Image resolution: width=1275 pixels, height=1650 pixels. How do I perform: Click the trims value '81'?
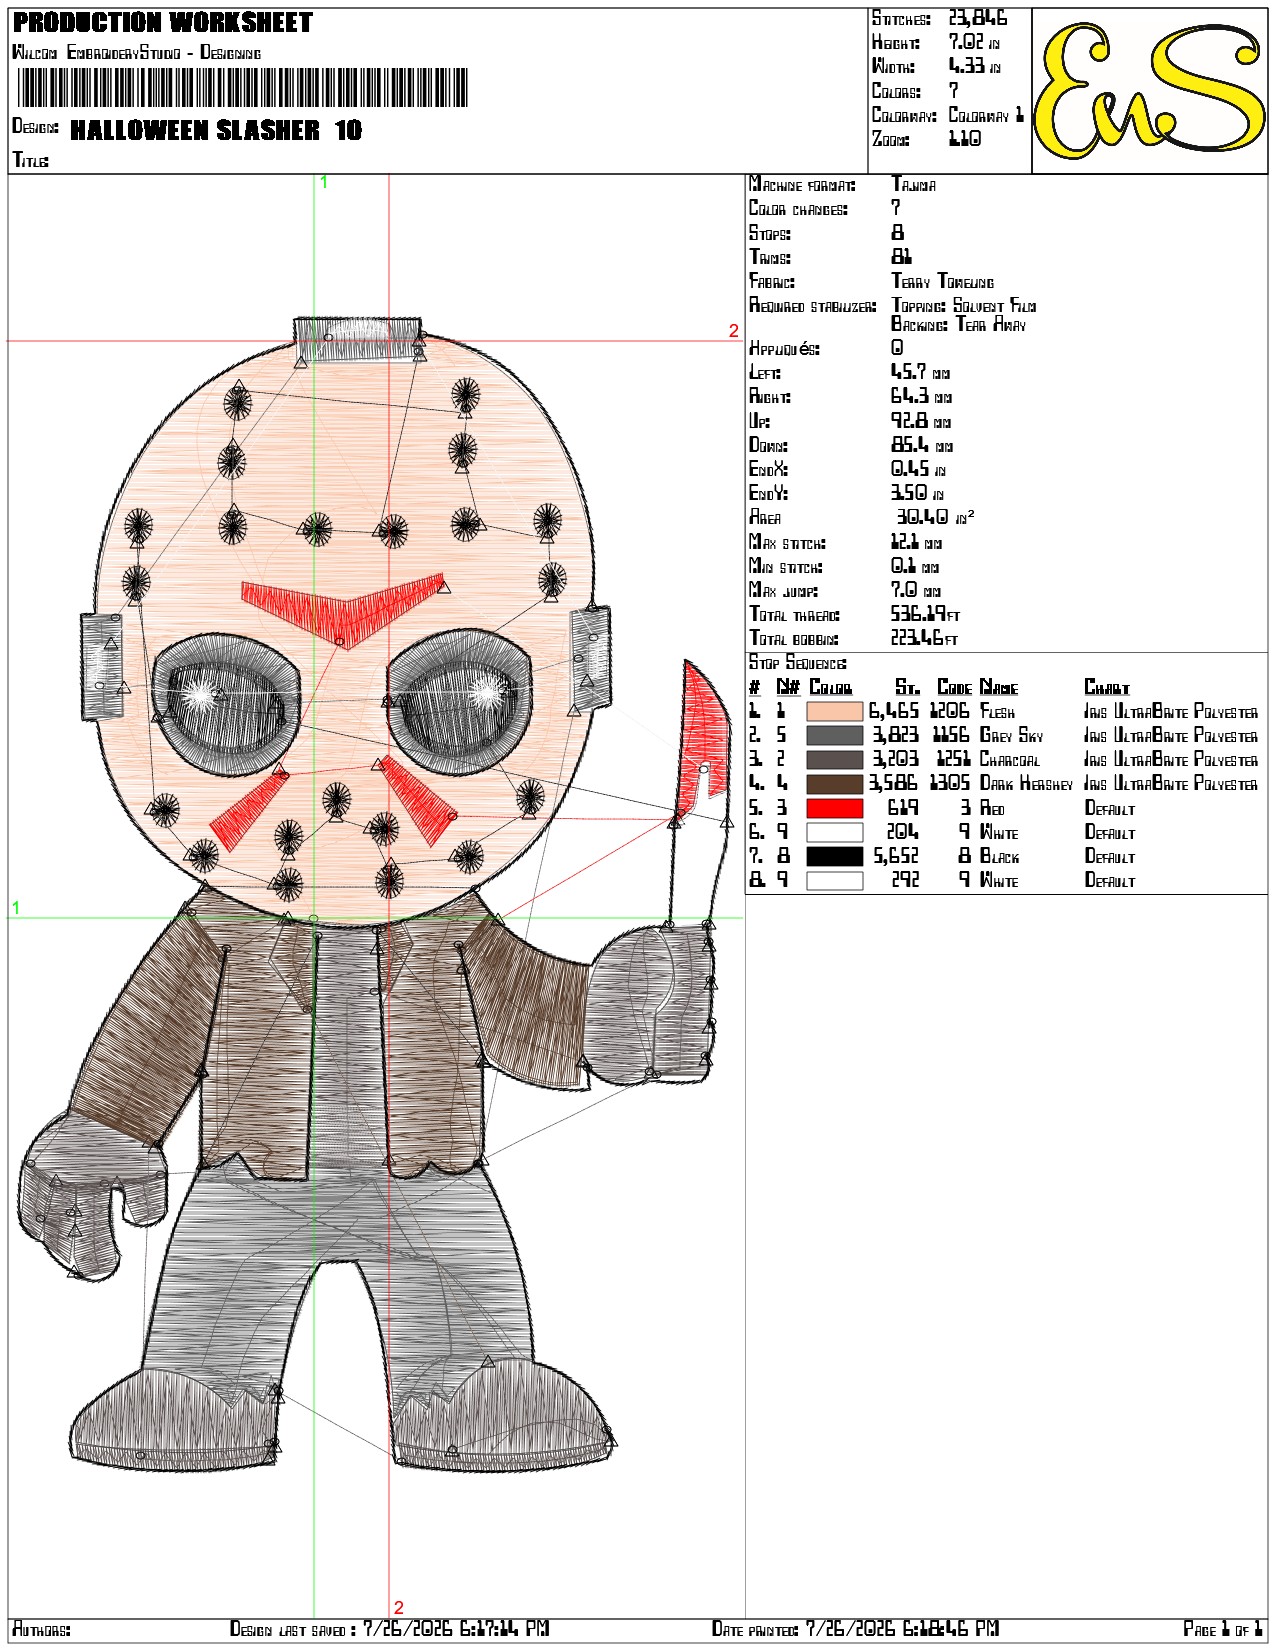[x=901, y=257]
